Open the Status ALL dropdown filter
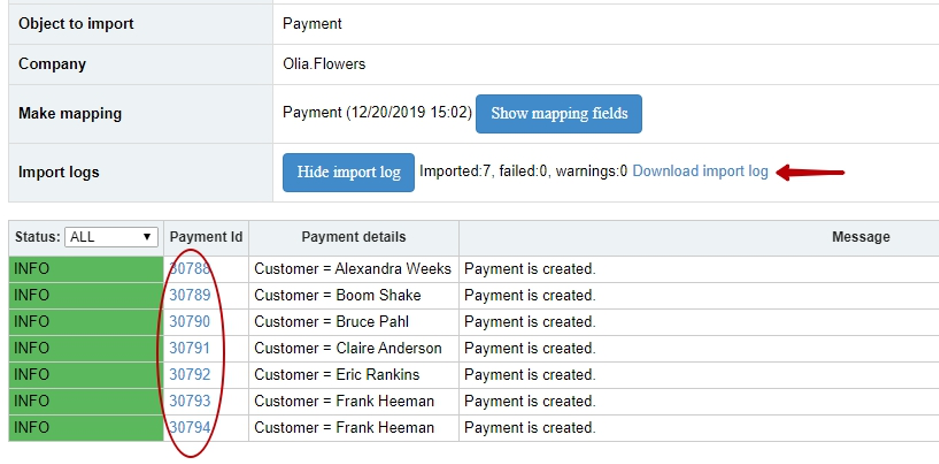Image resolution: width=939 pixels, height=464 pixels. pos(111,237)
